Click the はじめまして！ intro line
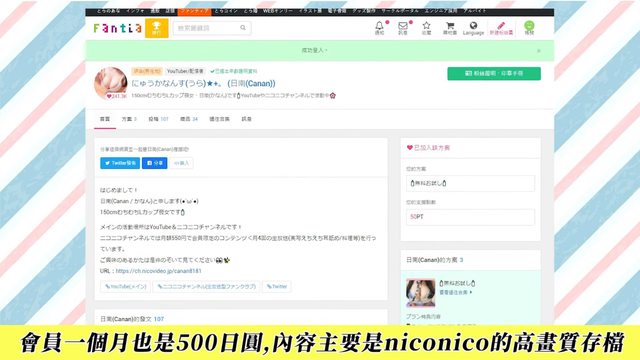This screenshot has width=640, height=360. tap(119, 190)
